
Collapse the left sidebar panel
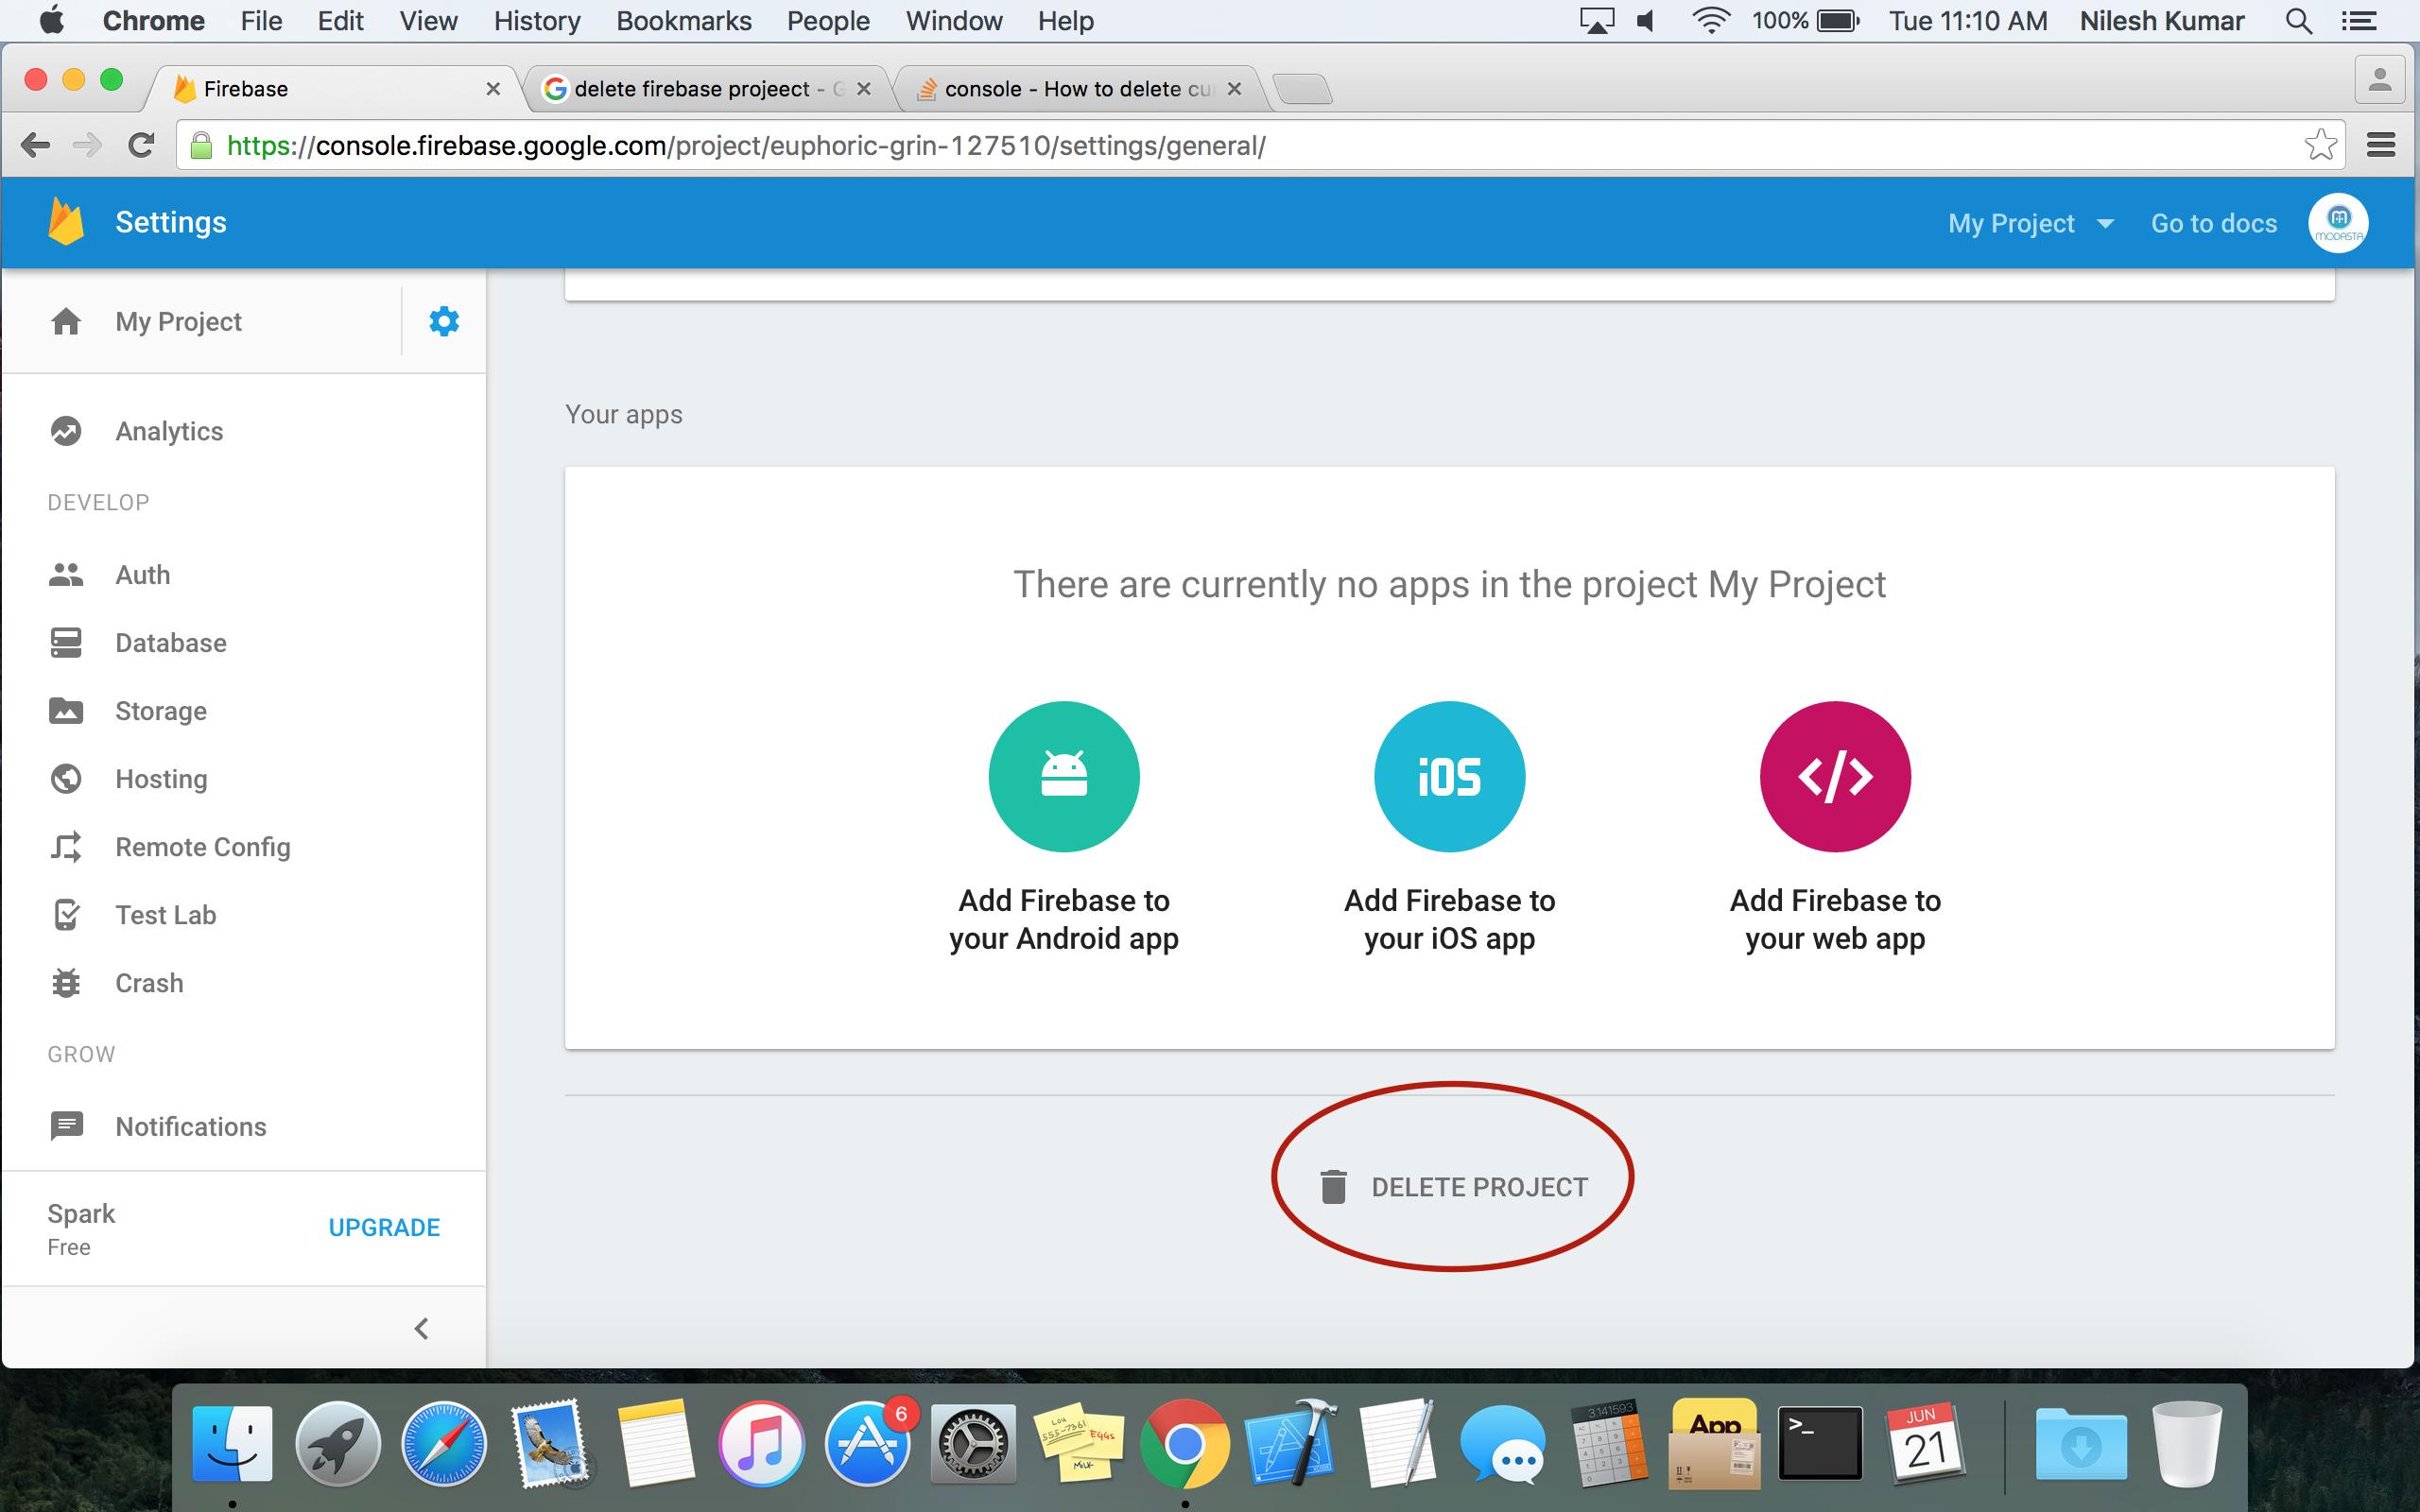[422, 1326]
